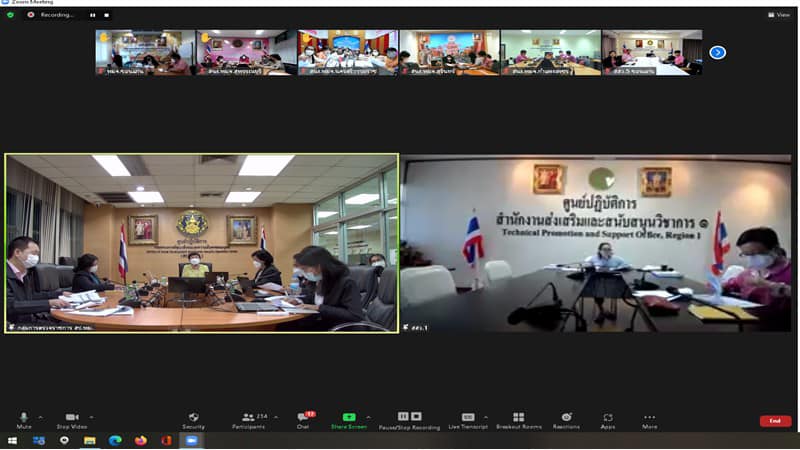Open Live Transcript settings

coord(468,420)
